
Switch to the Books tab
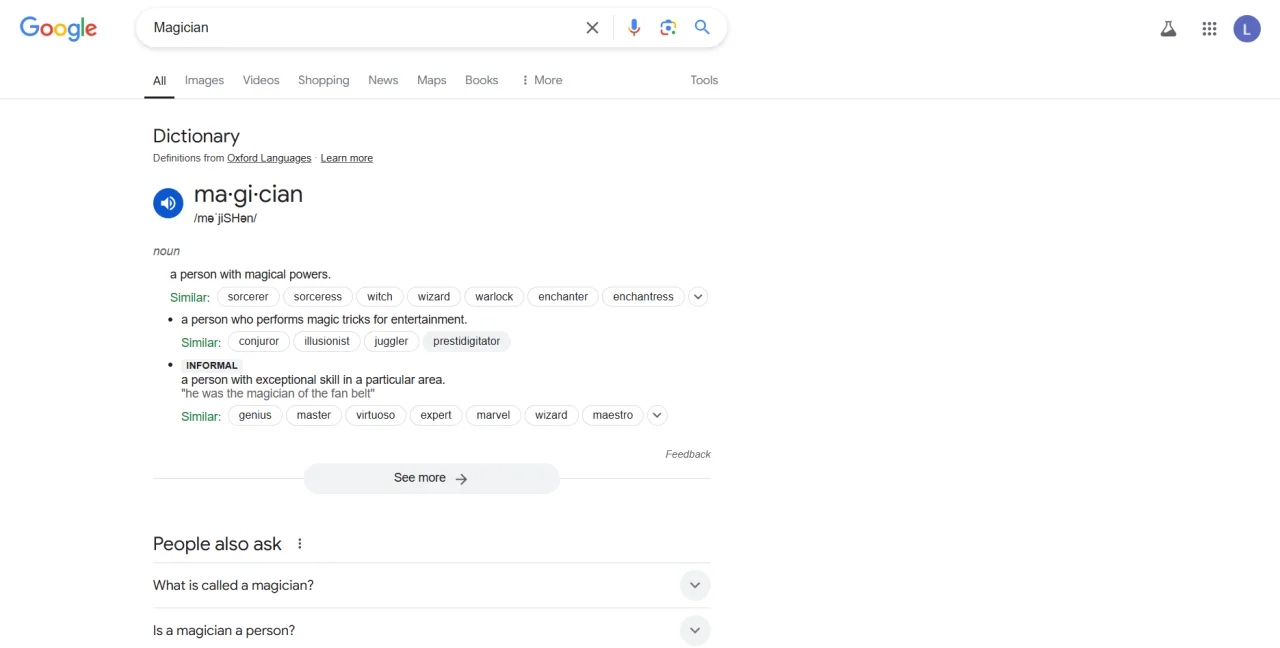pyautogui.click(x=481, y=80)
